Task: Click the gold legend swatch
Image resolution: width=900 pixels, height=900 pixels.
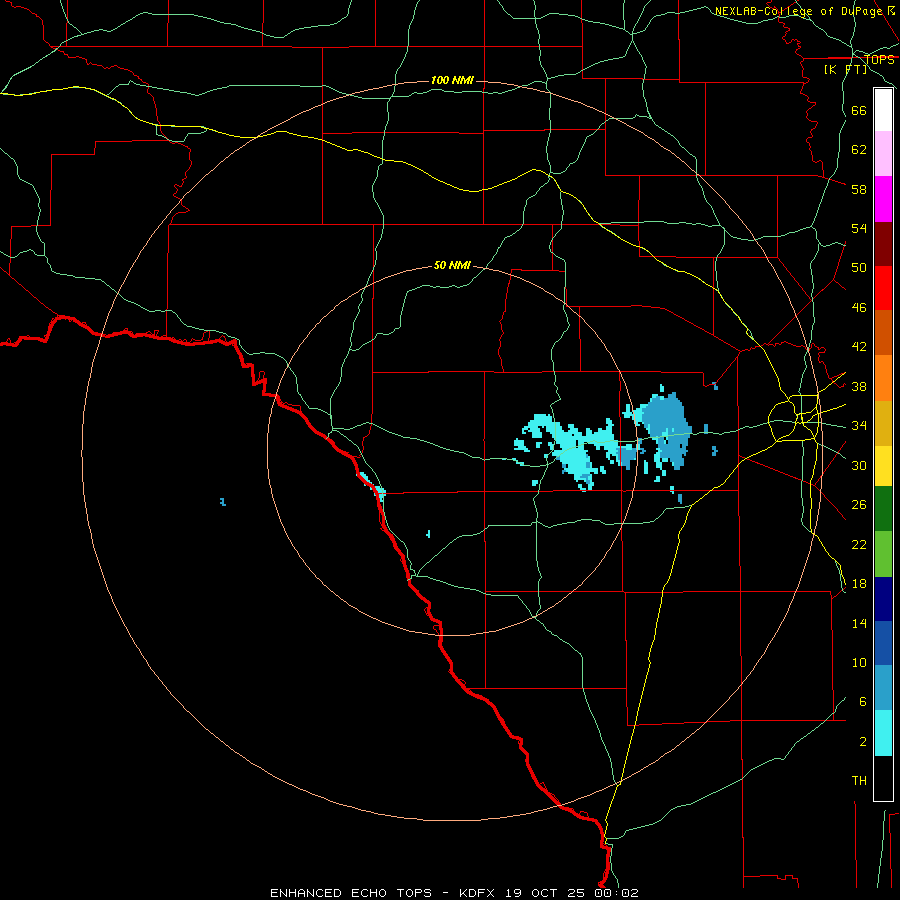Action: [x=883, y=423]
